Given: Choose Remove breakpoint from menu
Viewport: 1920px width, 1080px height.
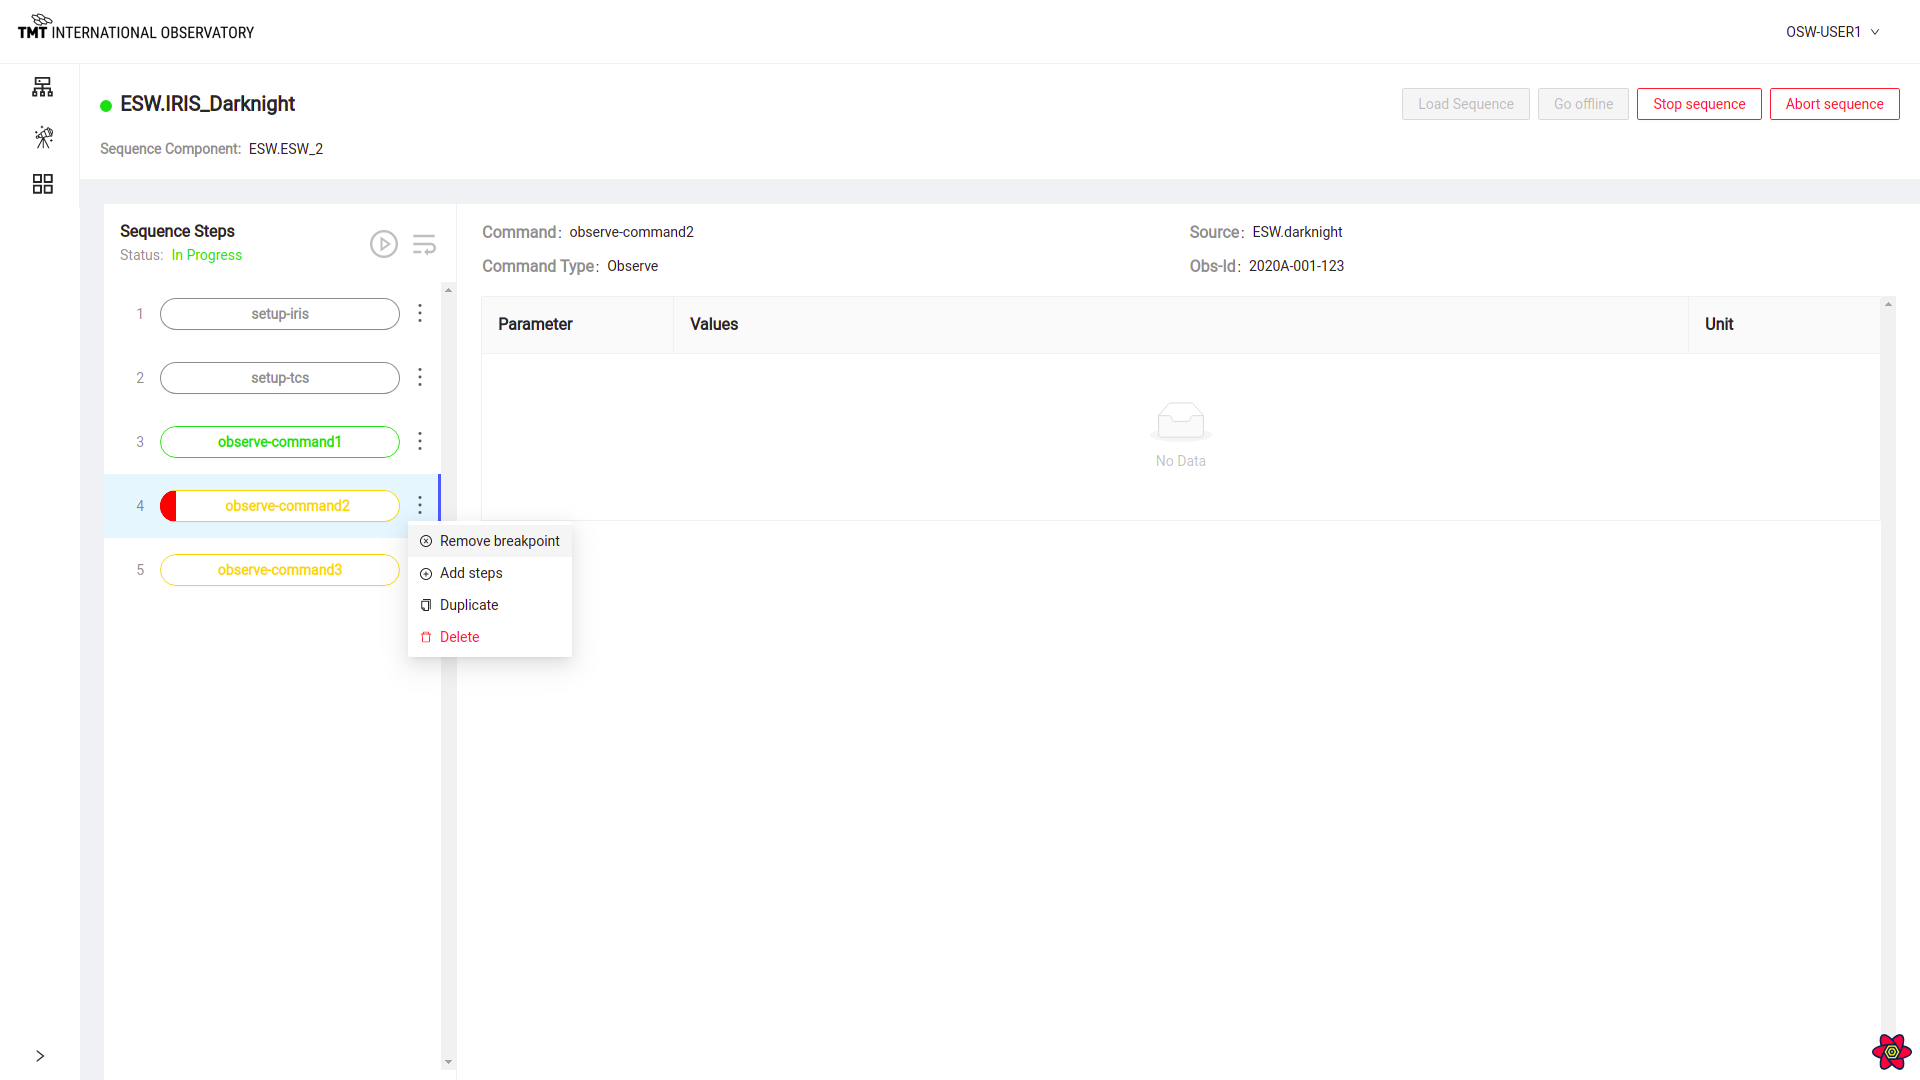Looking at the screenshot, I should click(490, 541).
